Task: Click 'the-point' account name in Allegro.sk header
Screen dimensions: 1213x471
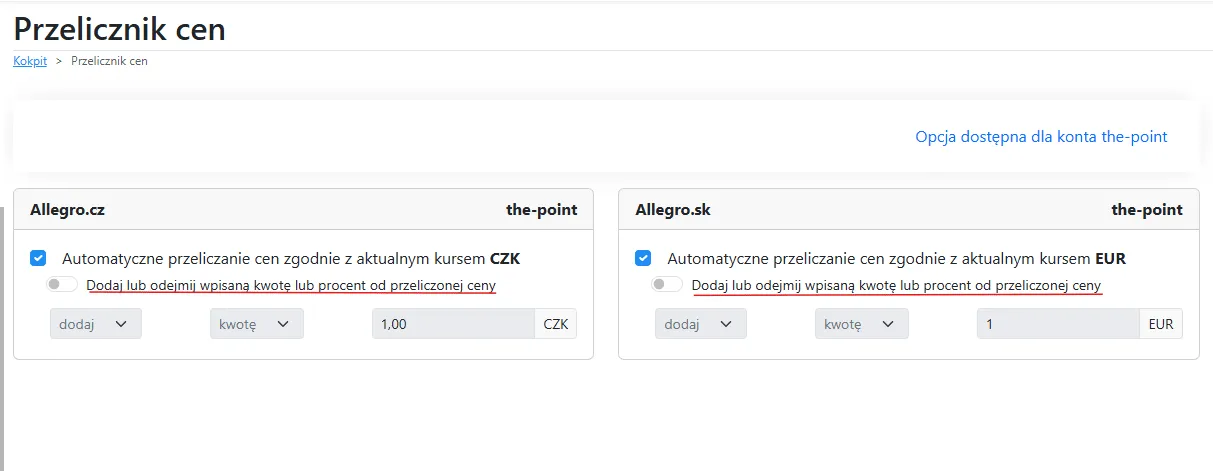Action: click(1147, 210)
